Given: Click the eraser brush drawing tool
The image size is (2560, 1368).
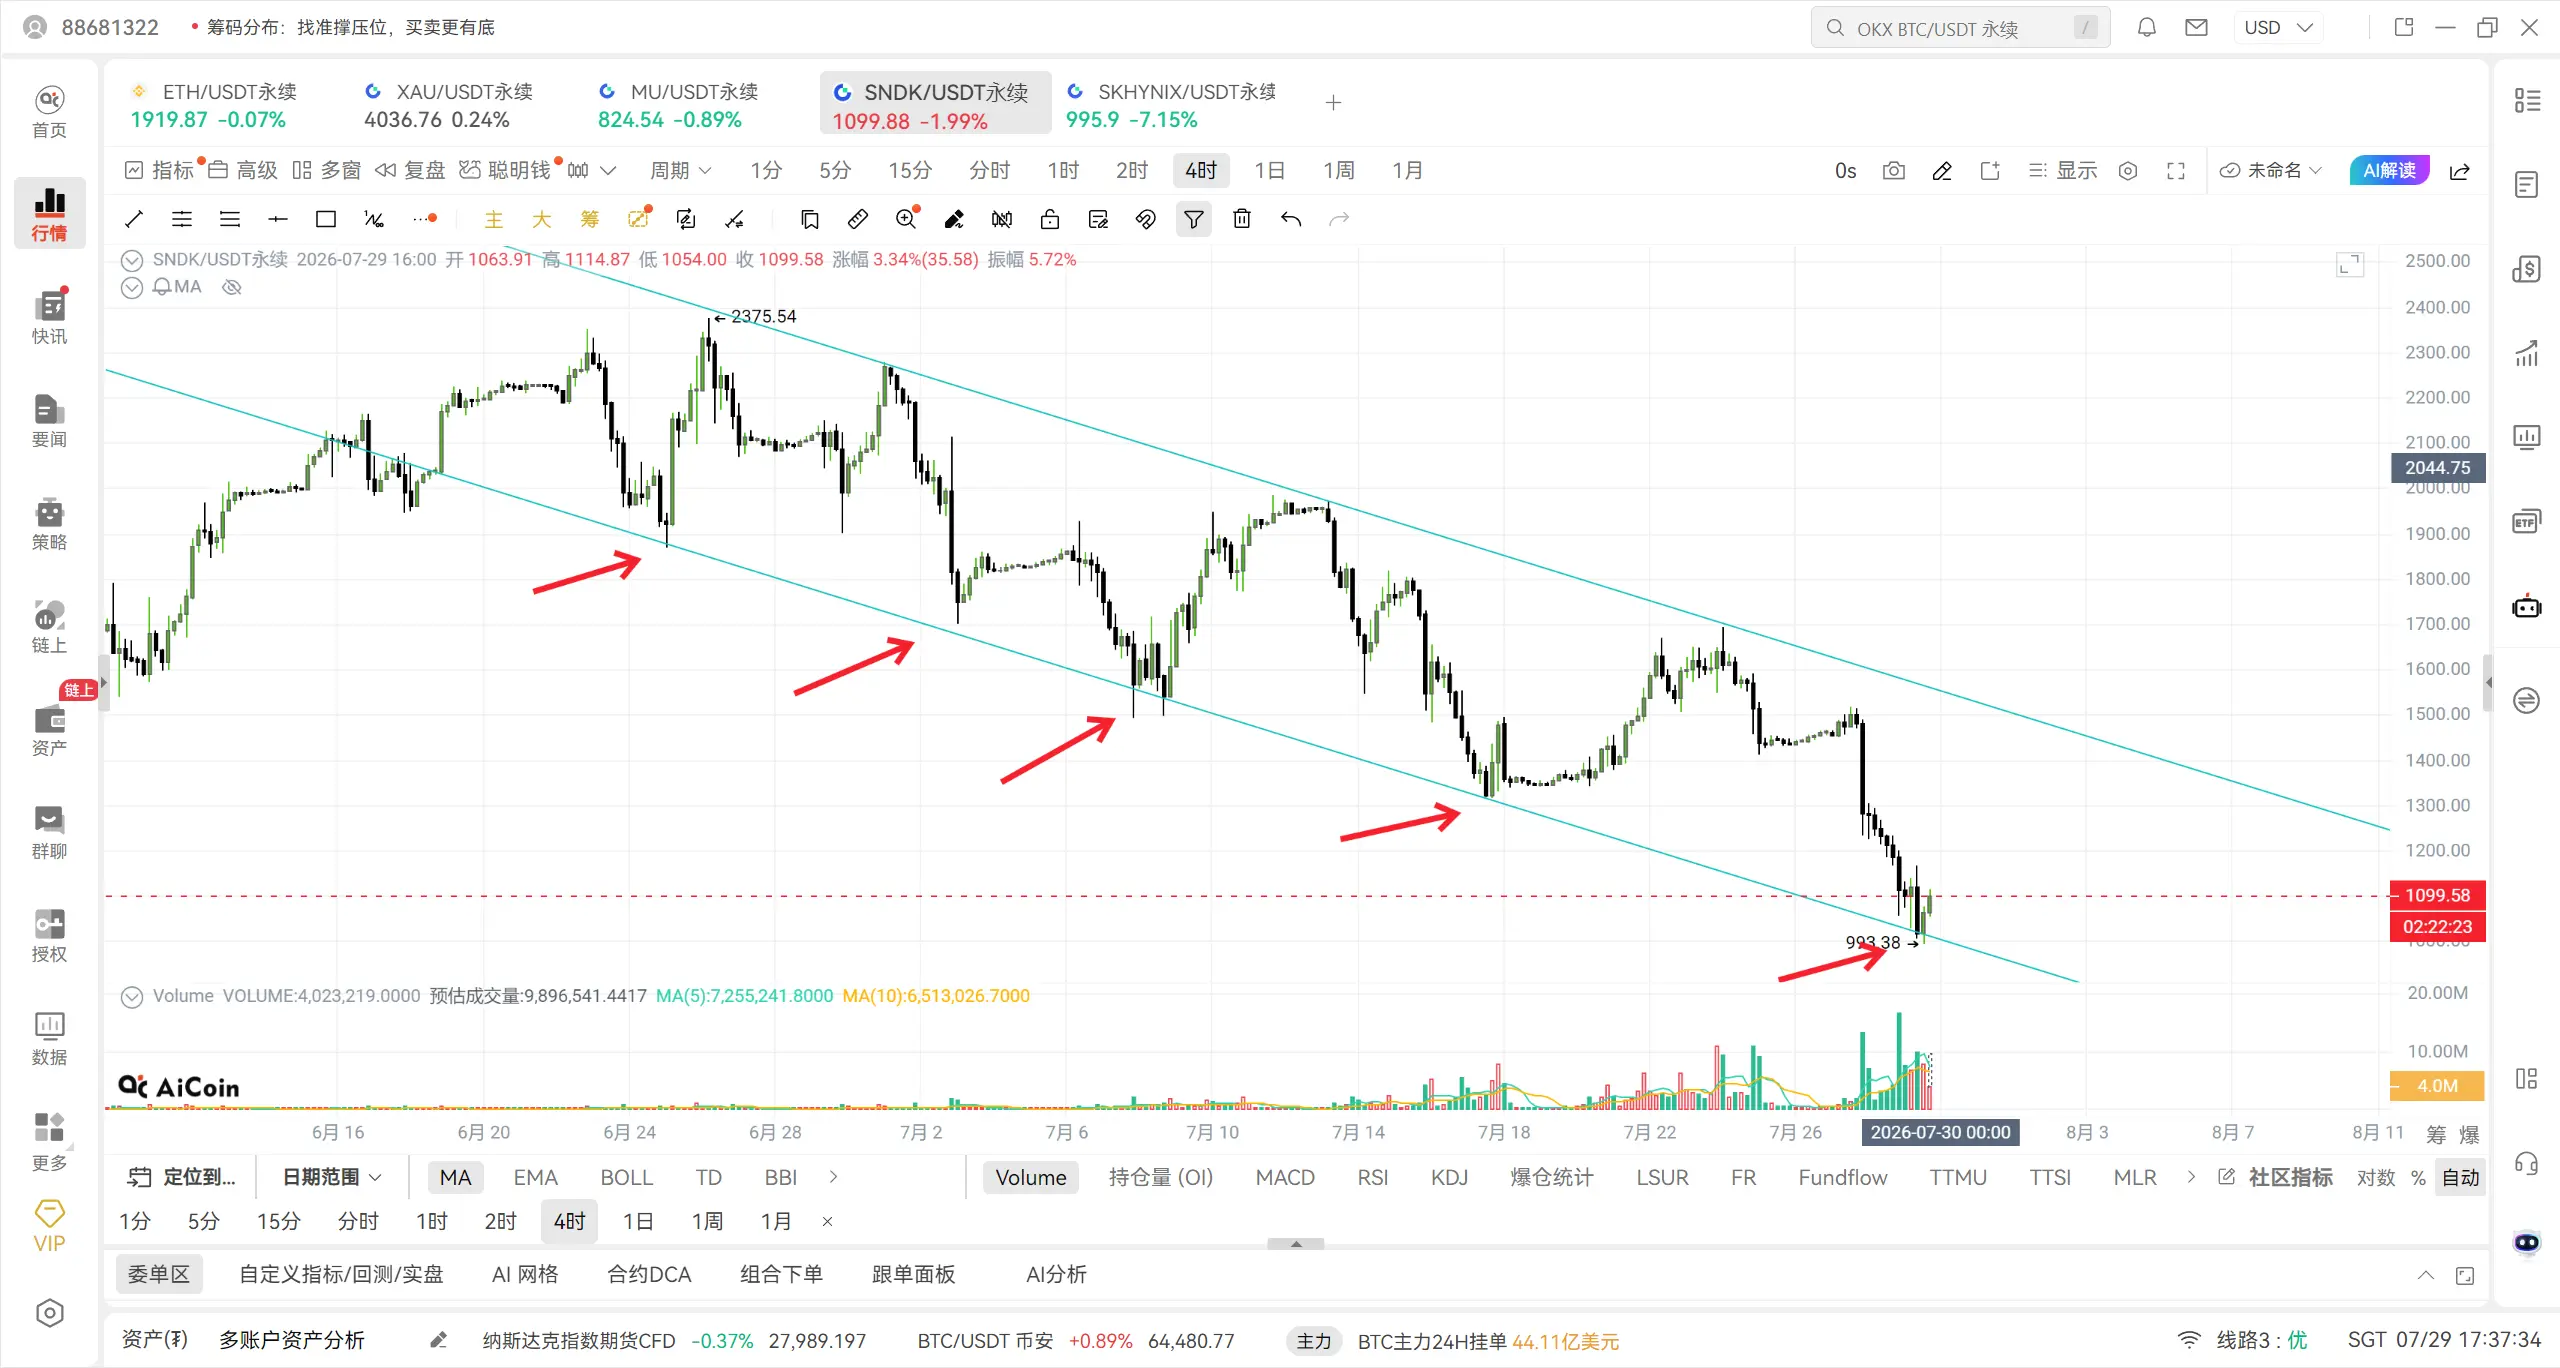Looking at the screenshot, I should [x=954, y=219].
